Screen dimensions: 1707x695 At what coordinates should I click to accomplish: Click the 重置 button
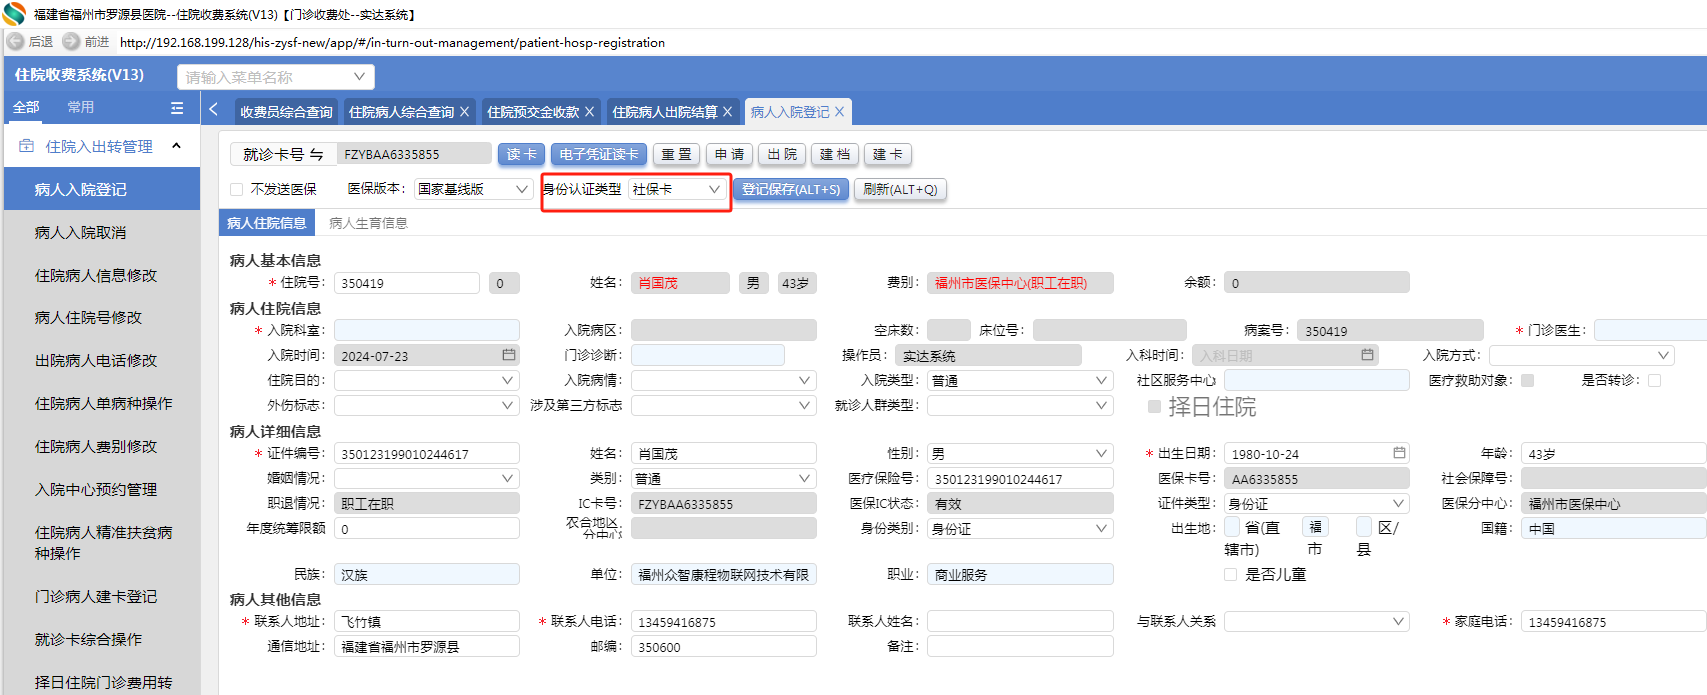click(677, 154)
